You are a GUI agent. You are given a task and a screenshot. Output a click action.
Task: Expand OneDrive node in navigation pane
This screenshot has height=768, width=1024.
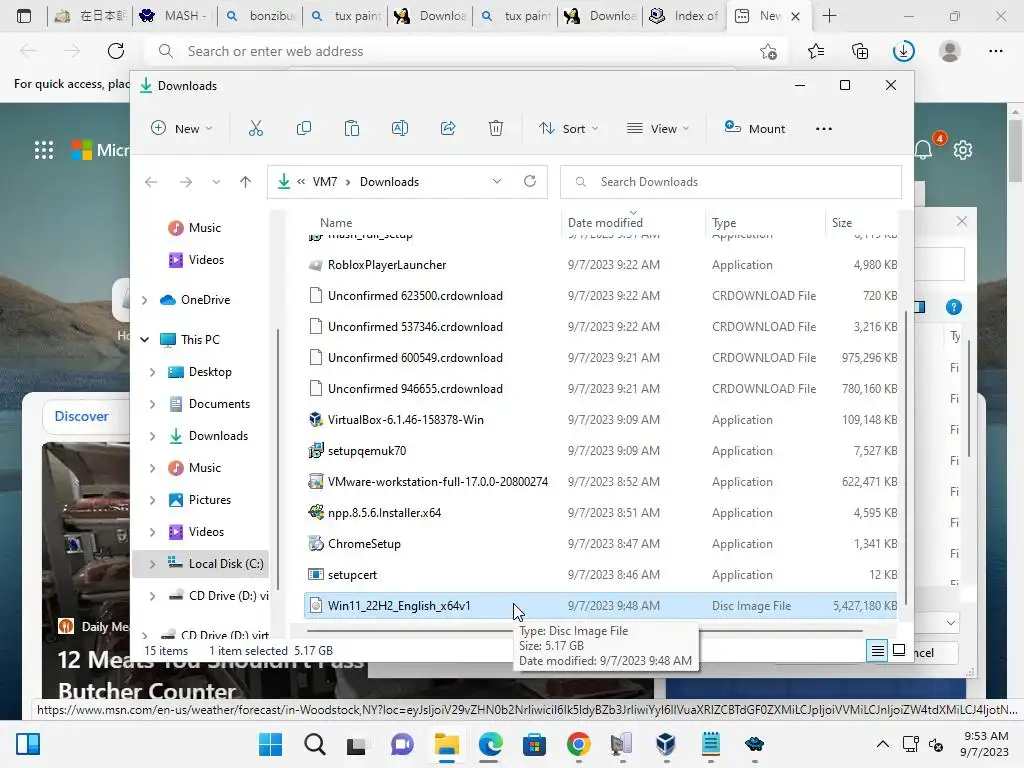point(144,300)
